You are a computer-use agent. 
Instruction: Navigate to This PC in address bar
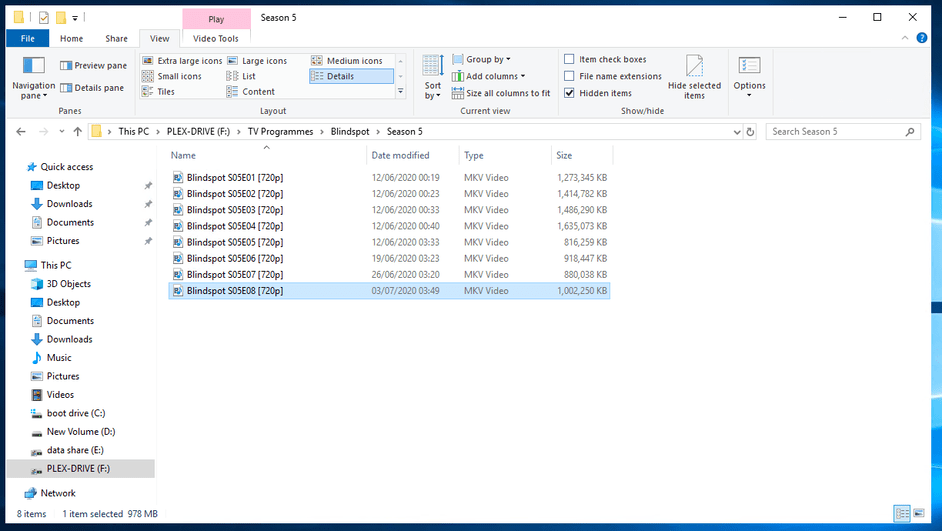coord(133,132)
